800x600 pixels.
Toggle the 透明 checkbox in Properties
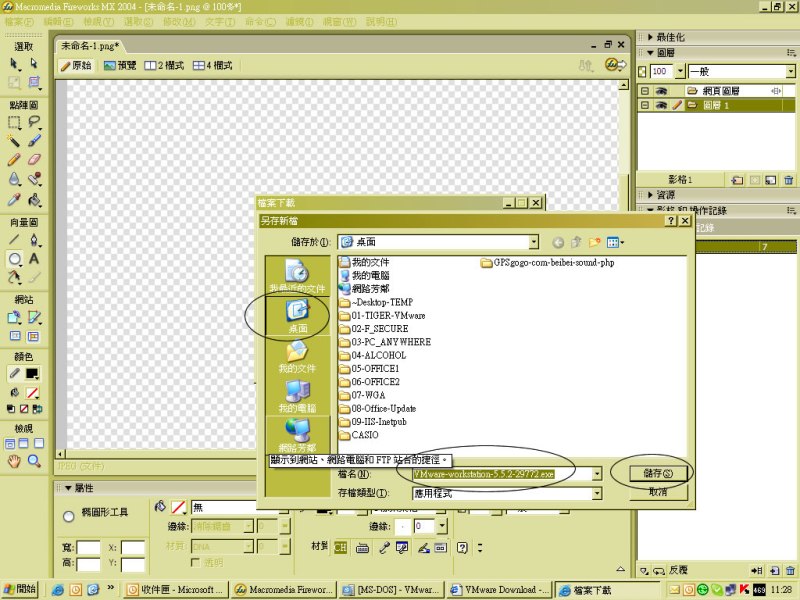click(194, 562)
